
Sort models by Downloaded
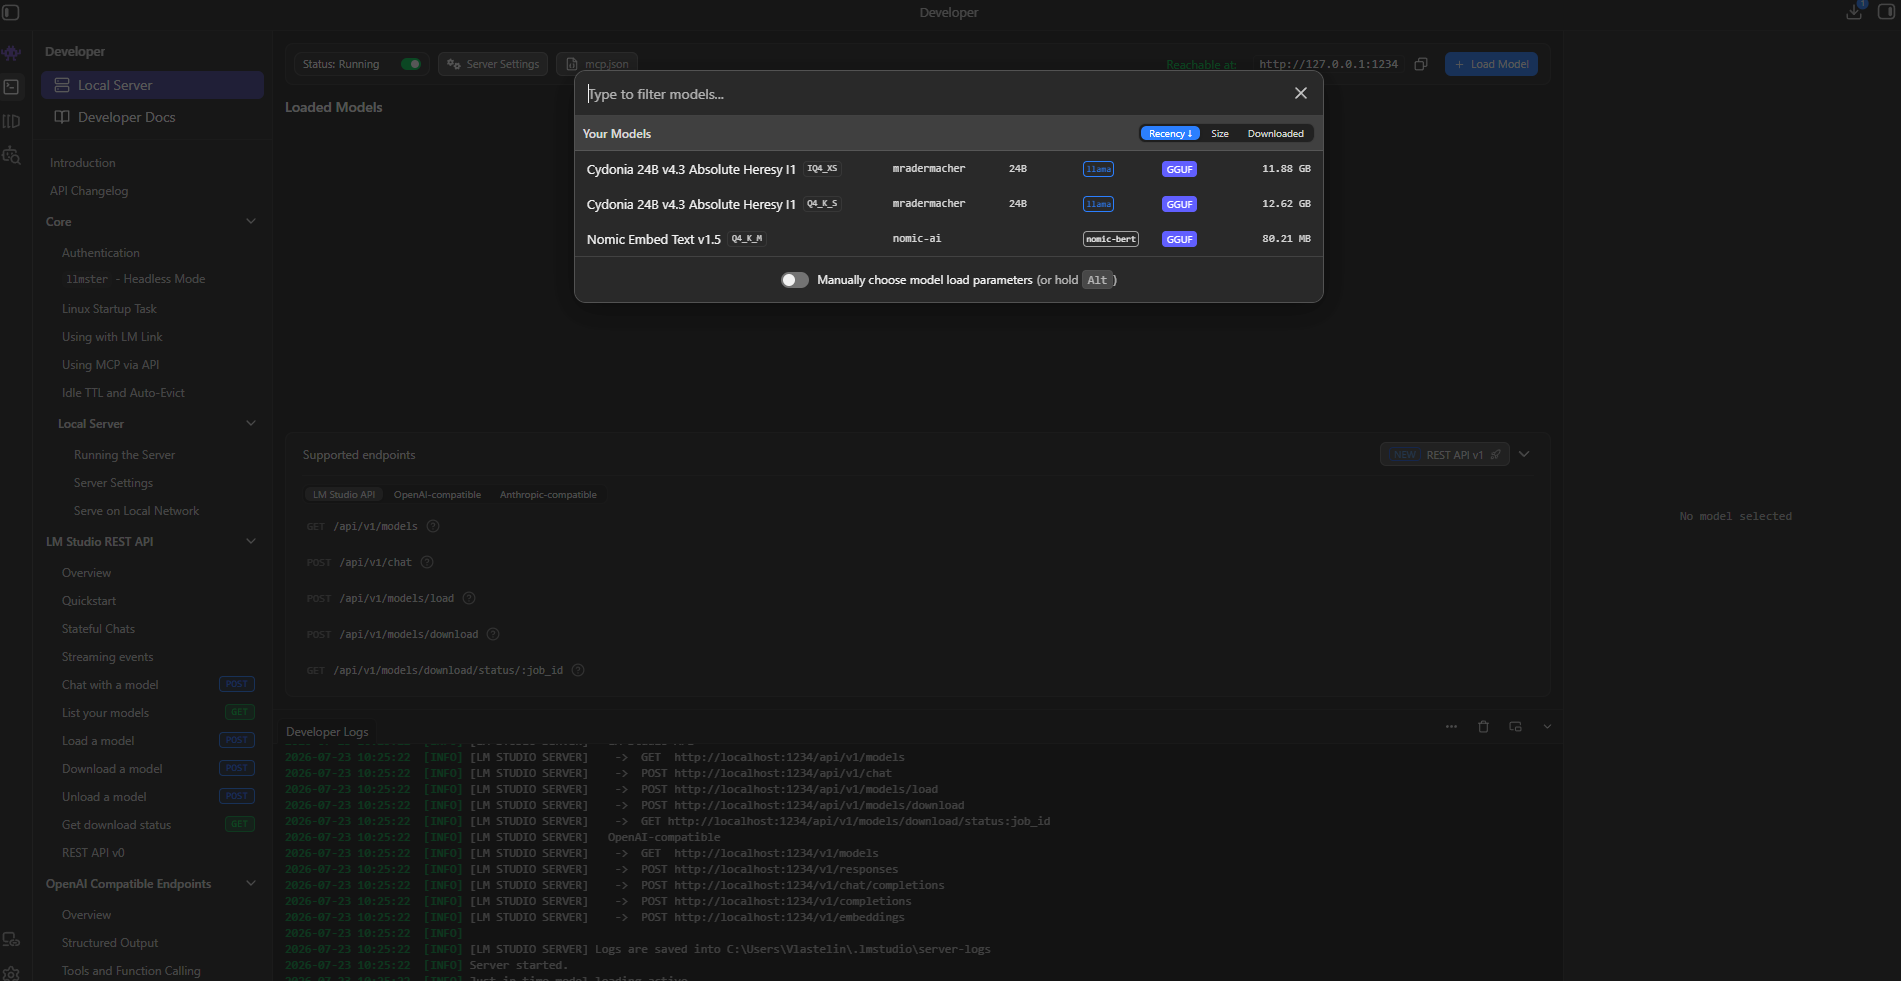coord(1275,133)
